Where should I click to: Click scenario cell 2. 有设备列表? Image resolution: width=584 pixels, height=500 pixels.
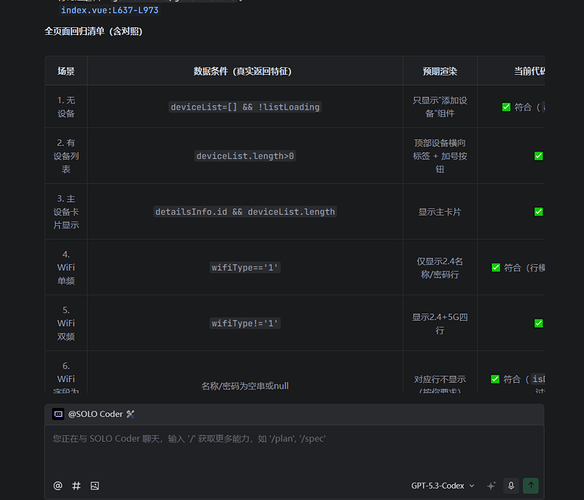pos(66,156)
